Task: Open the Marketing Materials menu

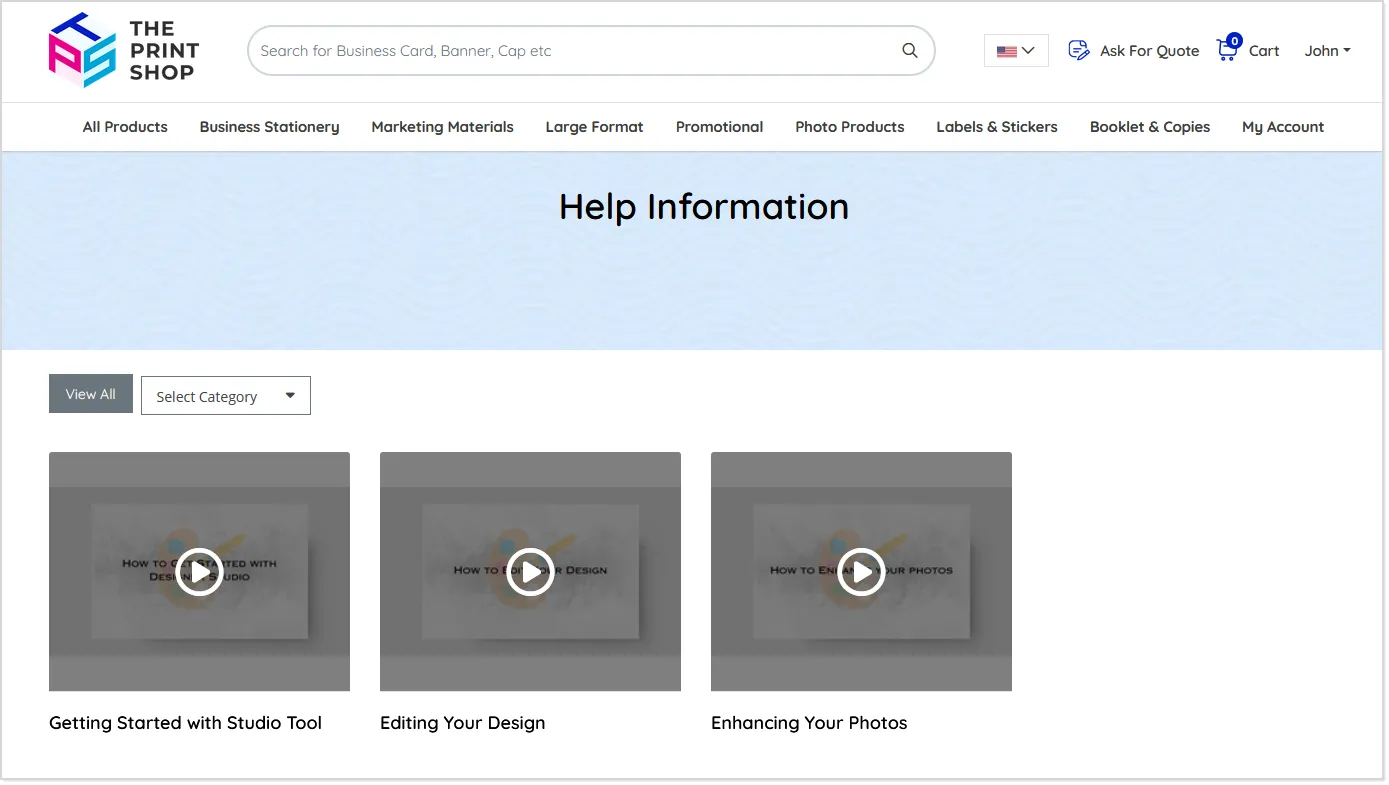Action: (x=442, y=127)
